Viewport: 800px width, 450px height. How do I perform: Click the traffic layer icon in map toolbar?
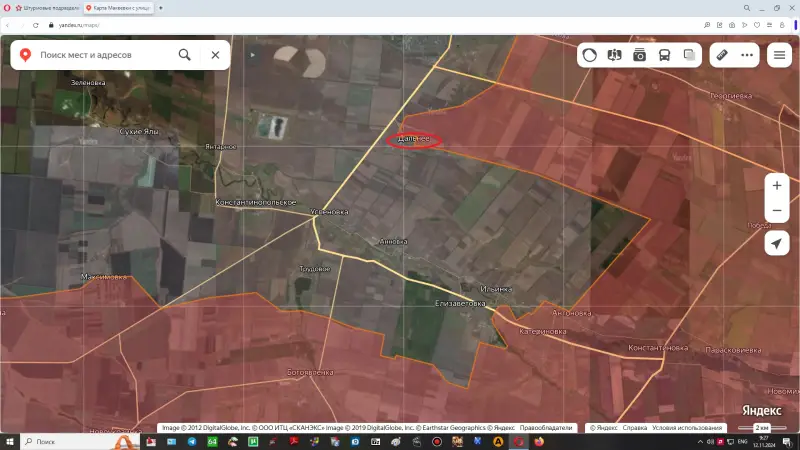590,55
